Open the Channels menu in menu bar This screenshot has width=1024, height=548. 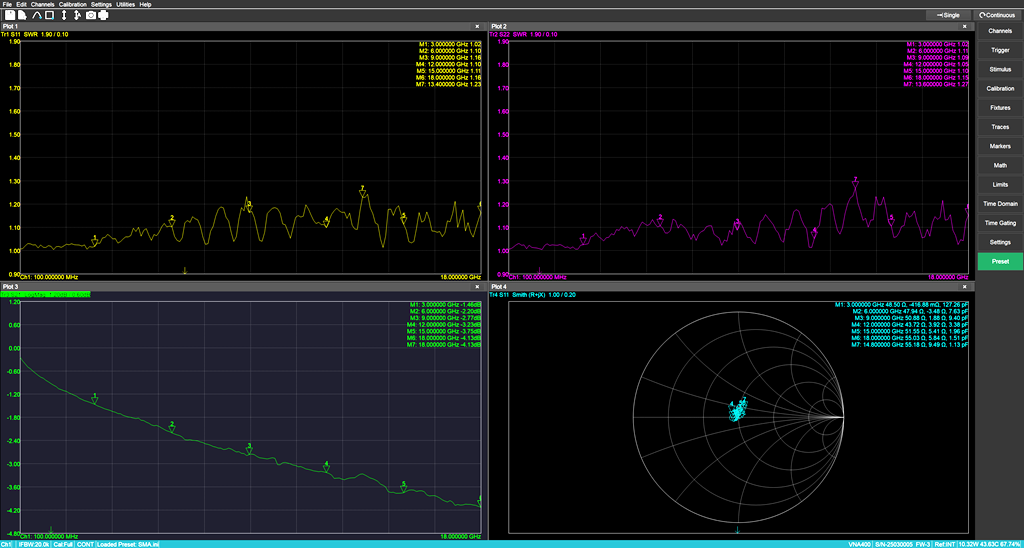pos(42,4)
